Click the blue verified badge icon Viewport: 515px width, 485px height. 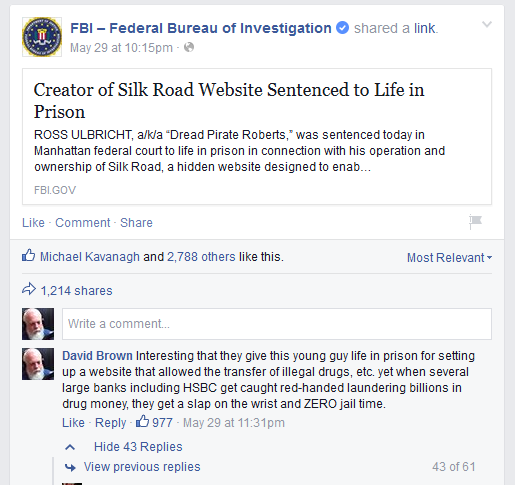[x=342, y=28]
